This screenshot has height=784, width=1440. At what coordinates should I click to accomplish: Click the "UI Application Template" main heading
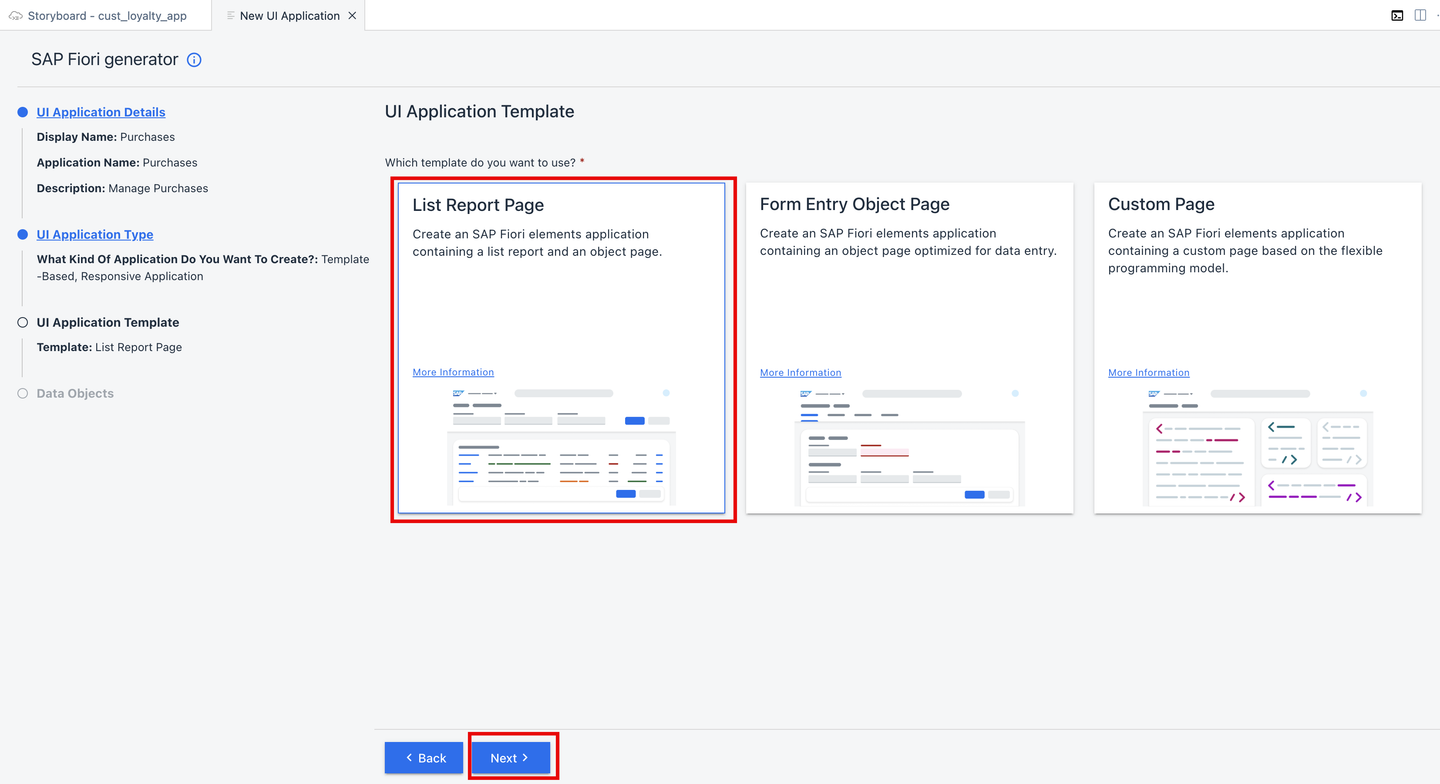(x=480, y=111)
